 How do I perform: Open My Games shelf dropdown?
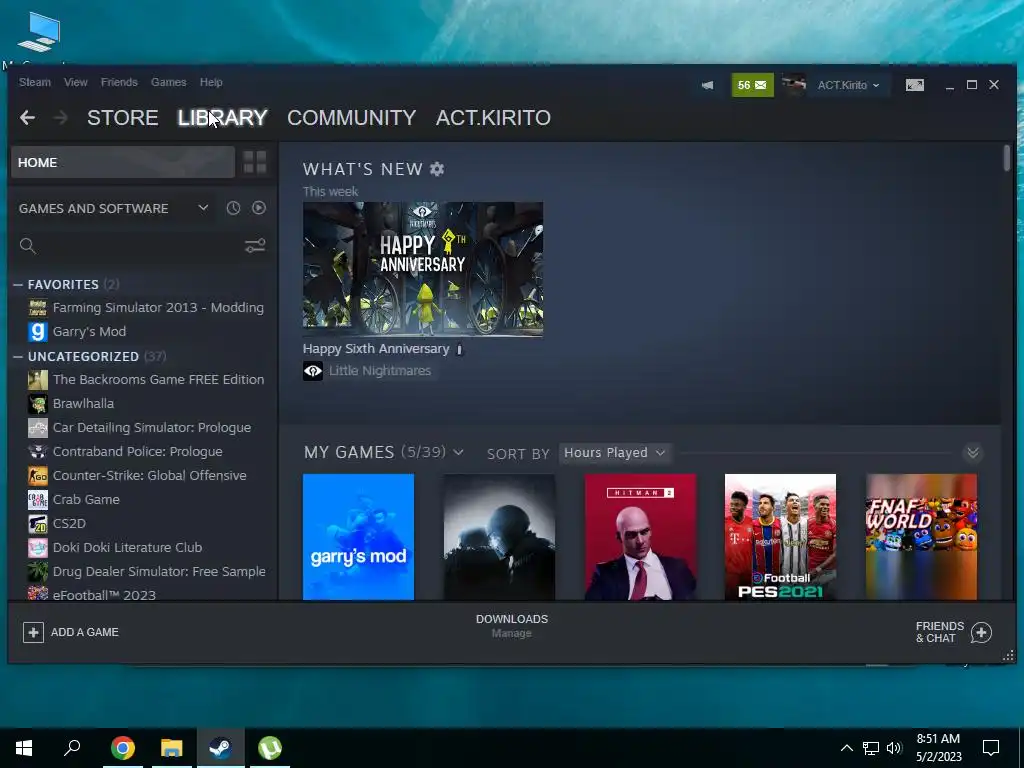(458, 452)
